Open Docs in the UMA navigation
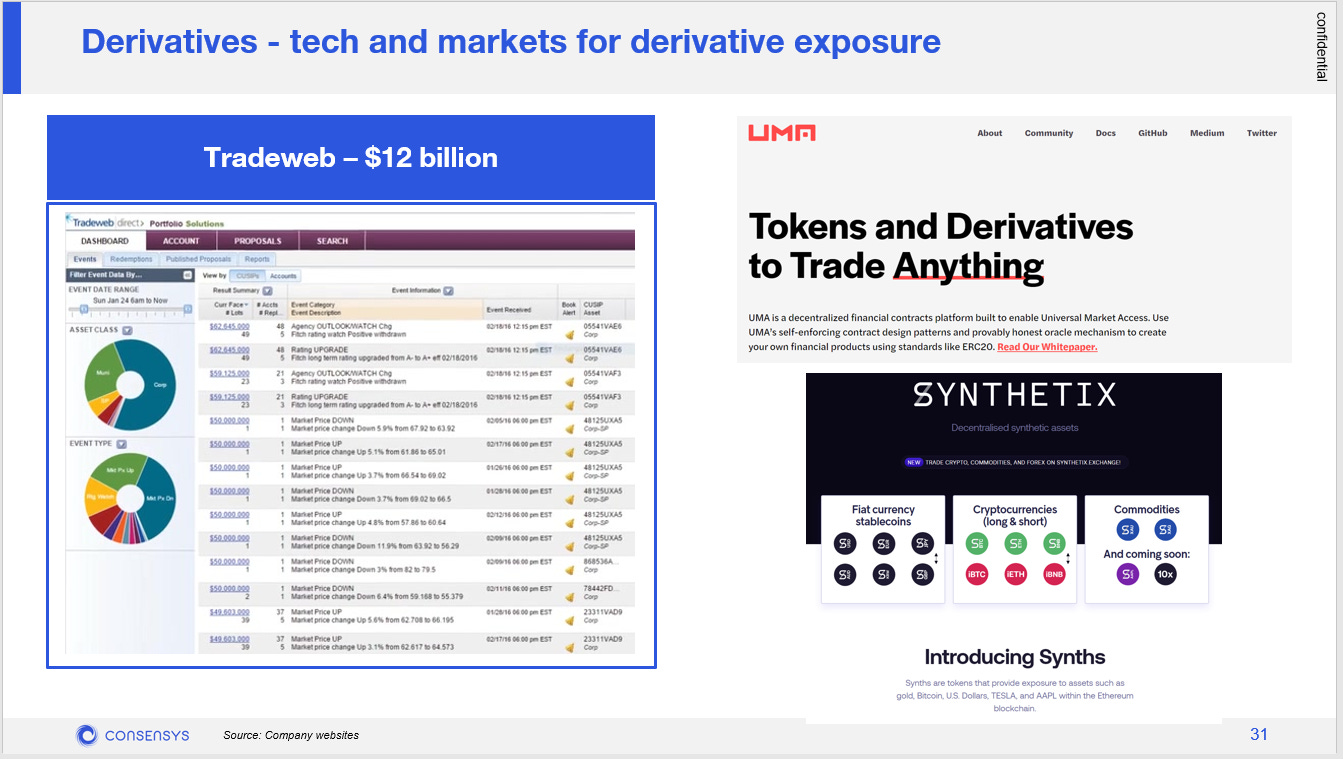Image resolution: width=1343 pixels, height=759 pixels. click(1105, 133)
